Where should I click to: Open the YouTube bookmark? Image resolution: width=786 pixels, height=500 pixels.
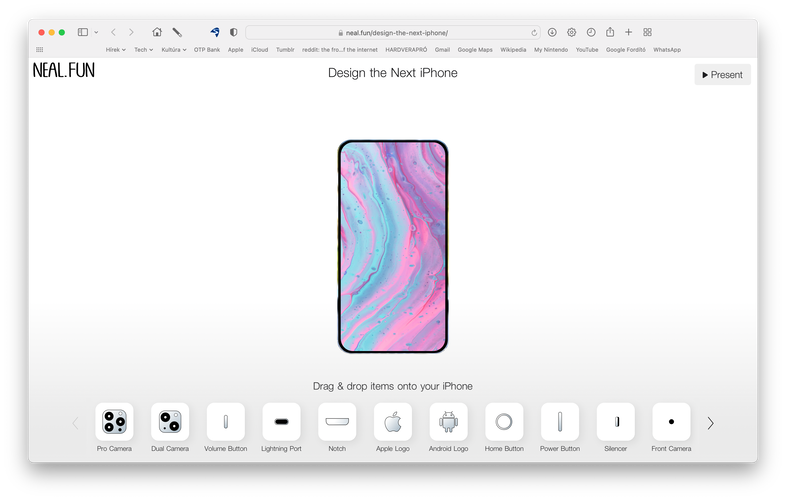[587, 50]
